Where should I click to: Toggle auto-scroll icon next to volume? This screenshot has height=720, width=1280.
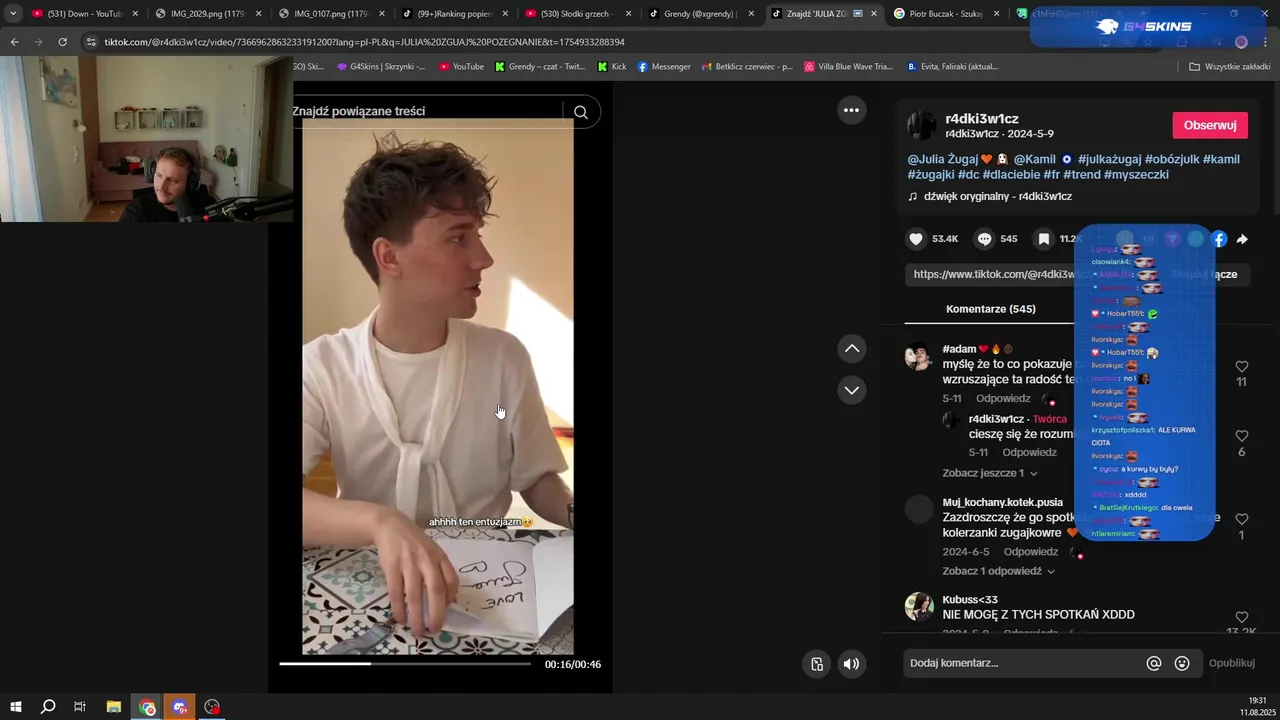[817, 664]
